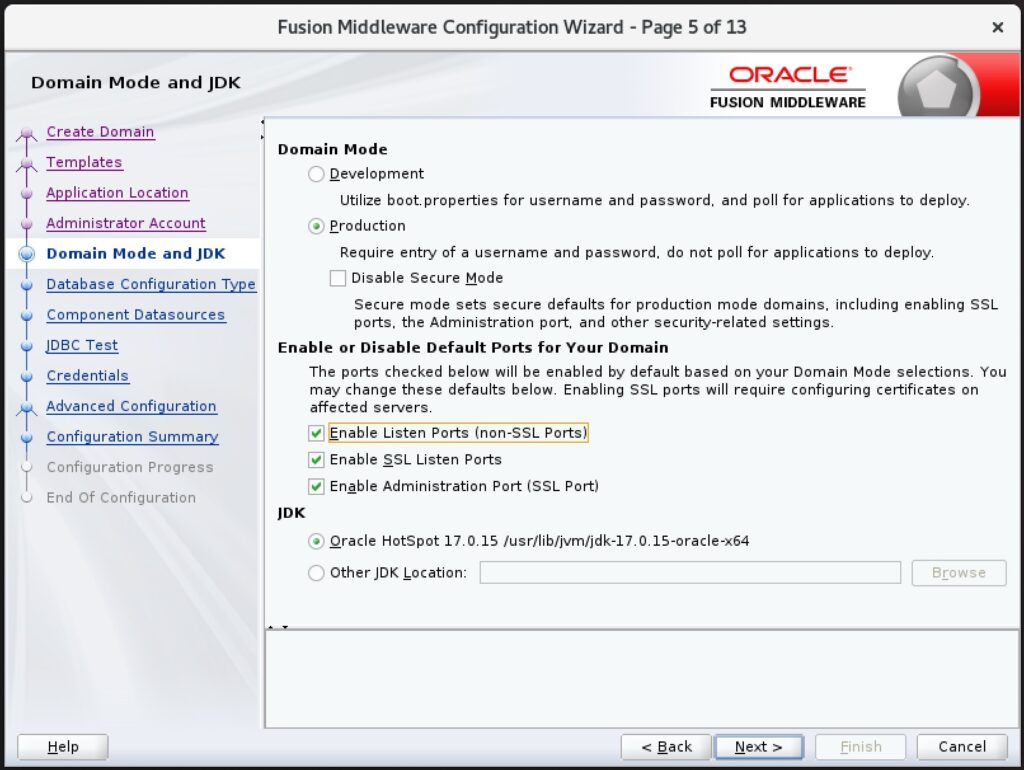Select the Production domain mode radio button
This screenshot has height=770, width=1024.
tap(316, 226)
